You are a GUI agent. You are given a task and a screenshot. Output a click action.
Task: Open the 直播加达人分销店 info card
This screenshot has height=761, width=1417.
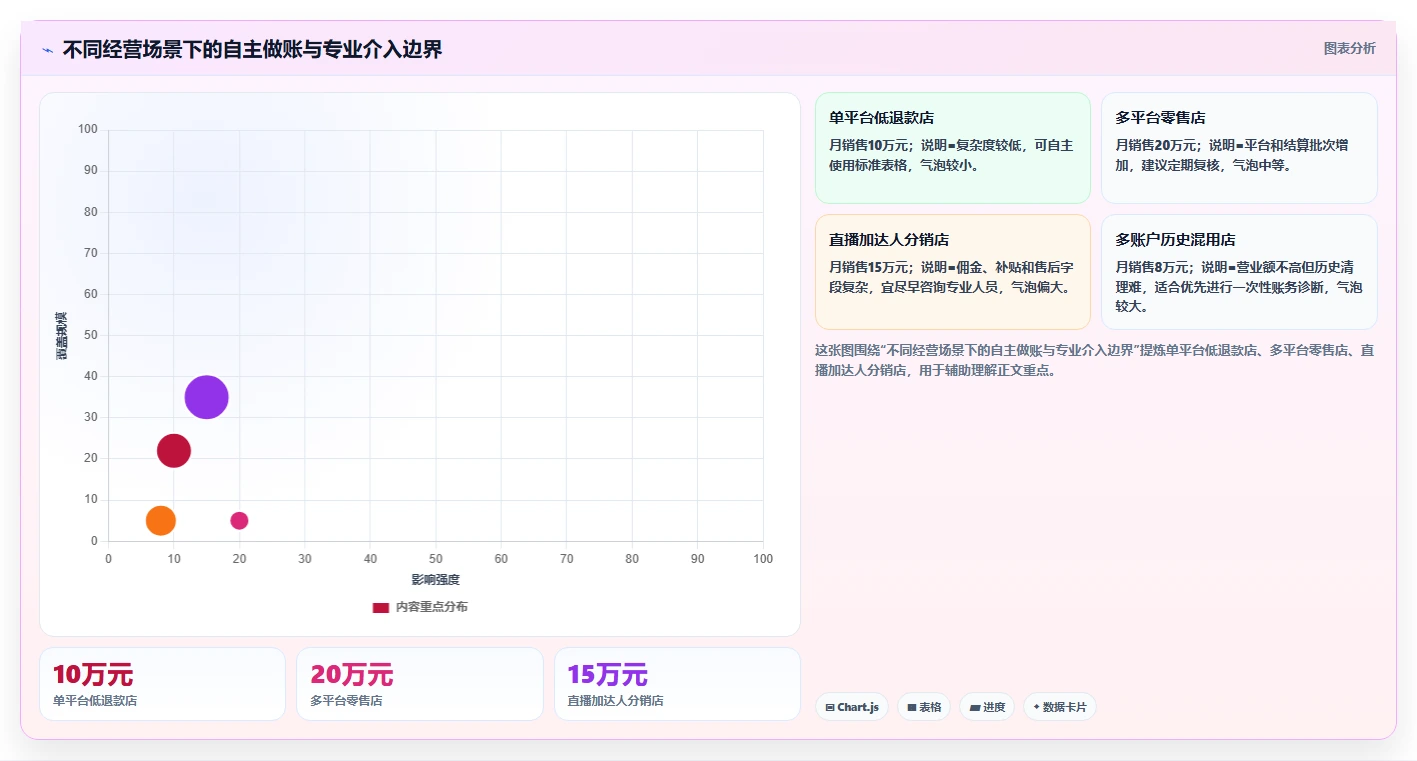click(953, 272)
